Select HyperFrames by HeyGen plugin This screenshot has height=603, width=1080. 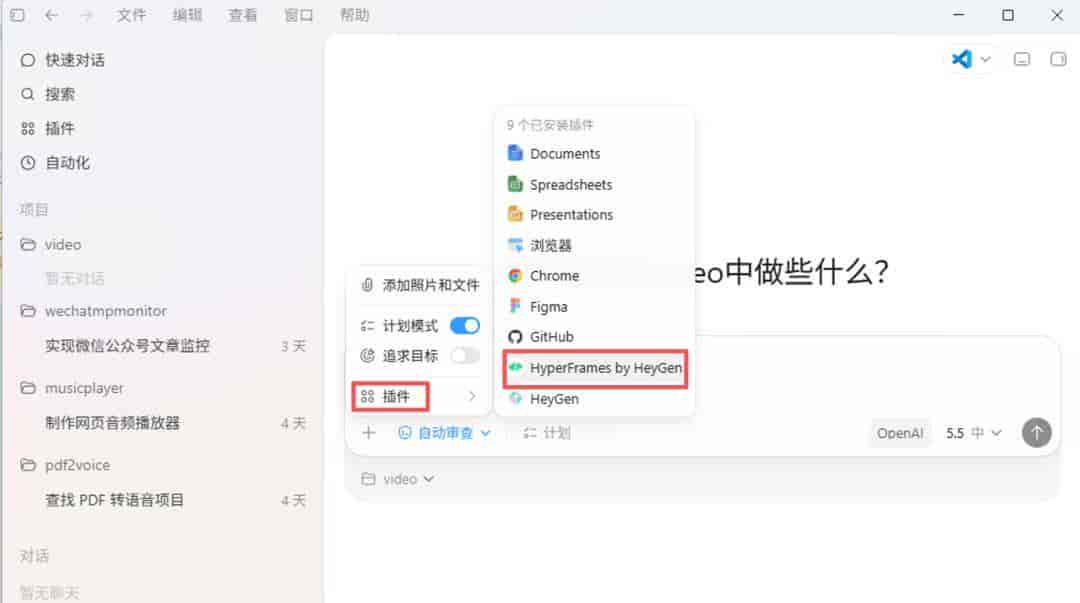[596, 368]
